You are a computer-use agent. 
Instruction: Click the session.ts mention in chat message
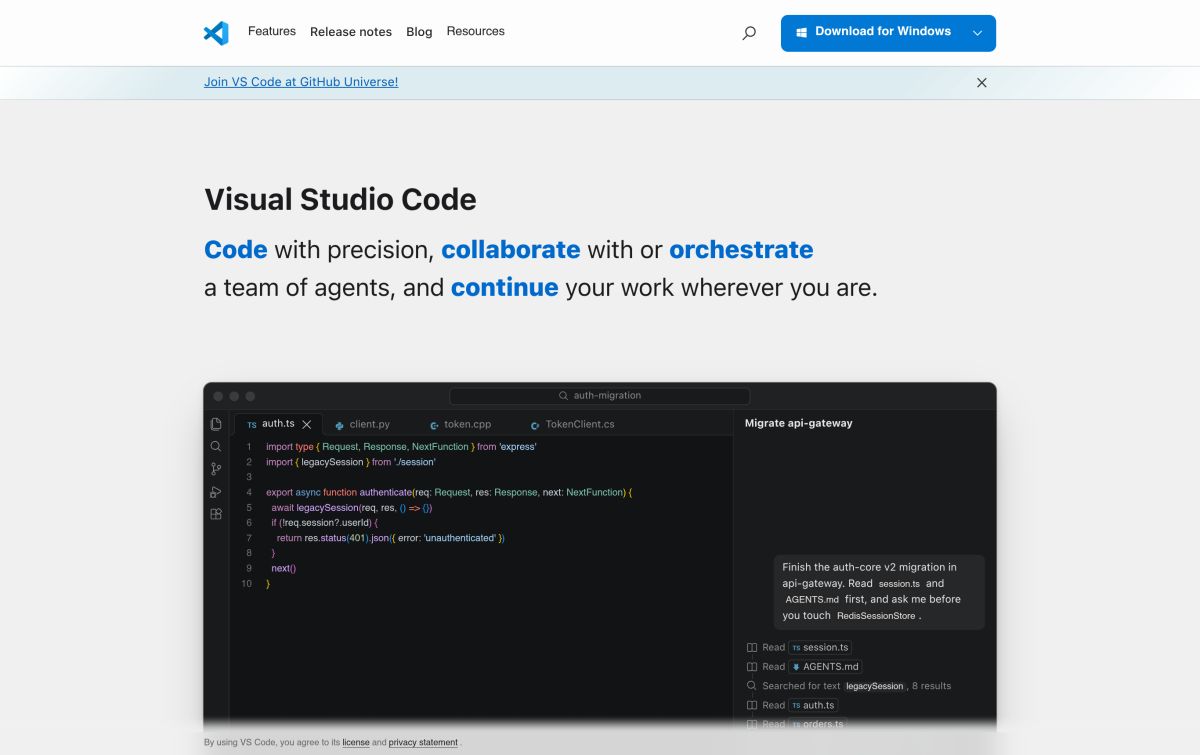click(x=899, y=583)
